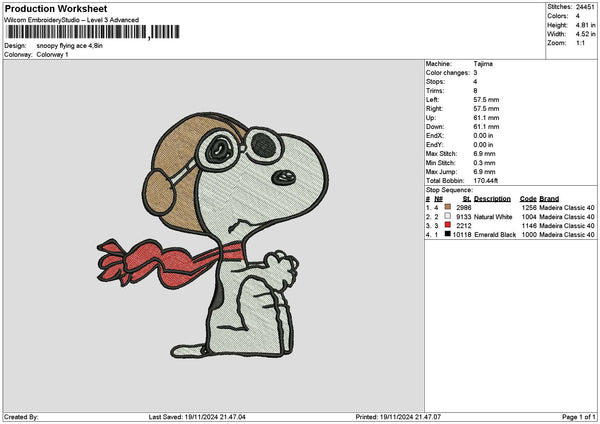Click the 'Stops:' label
Image resolution: width=600 pixels, height=424 pixels.
(x=435, y=82)
